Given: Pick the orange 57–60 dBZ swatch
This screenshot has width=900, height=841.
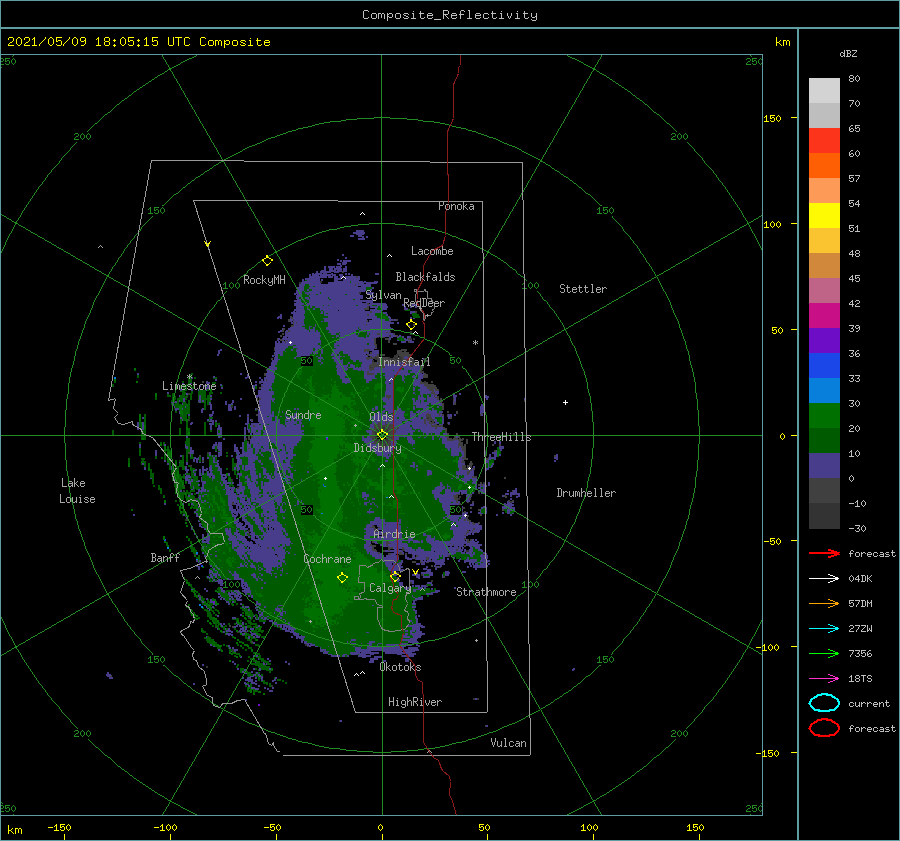Looking at the screenshot, I should click(x=824, y=166).
